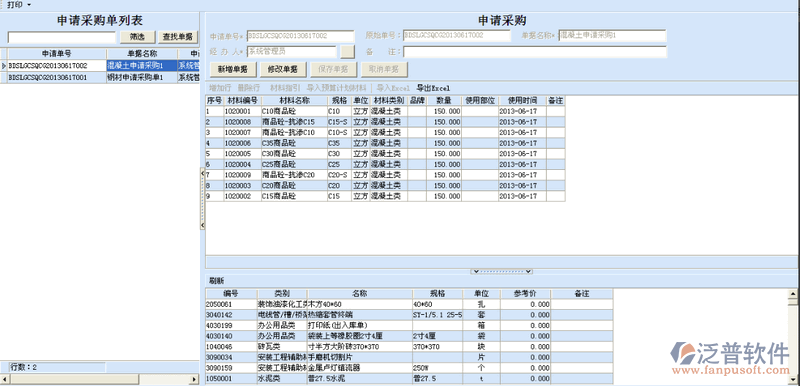The width and height of the screenshot is (800, 386).
Task: Click the 修改单据 button
Action: (283, 69)
